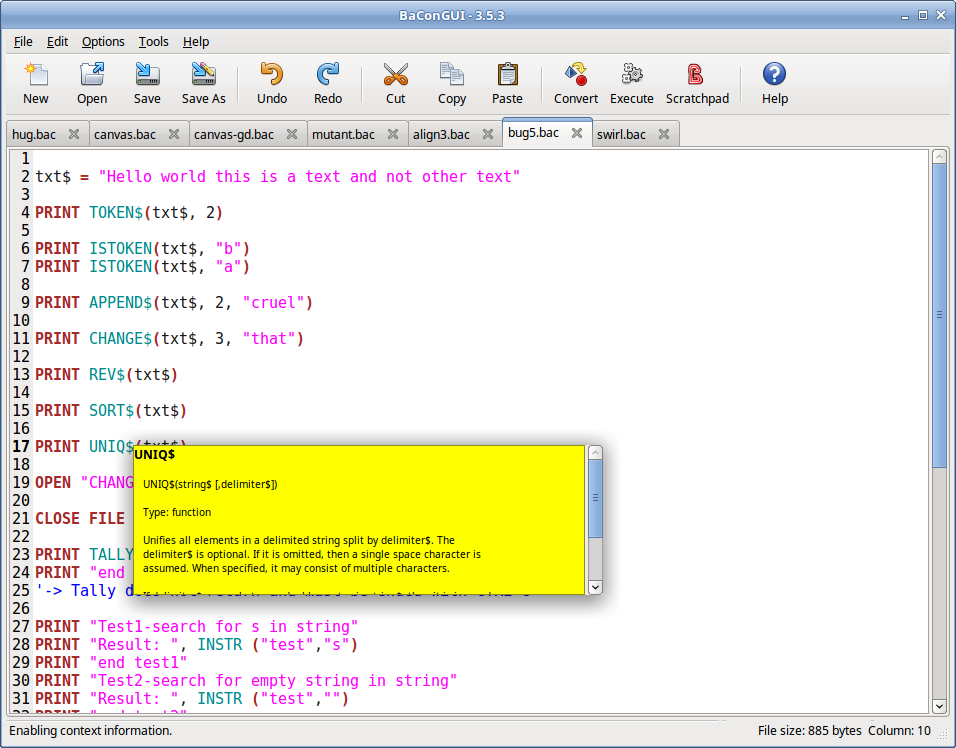The image size is (956, 748).
Task: Close the canvas.bac tab
Action: (x=174, y=134)
